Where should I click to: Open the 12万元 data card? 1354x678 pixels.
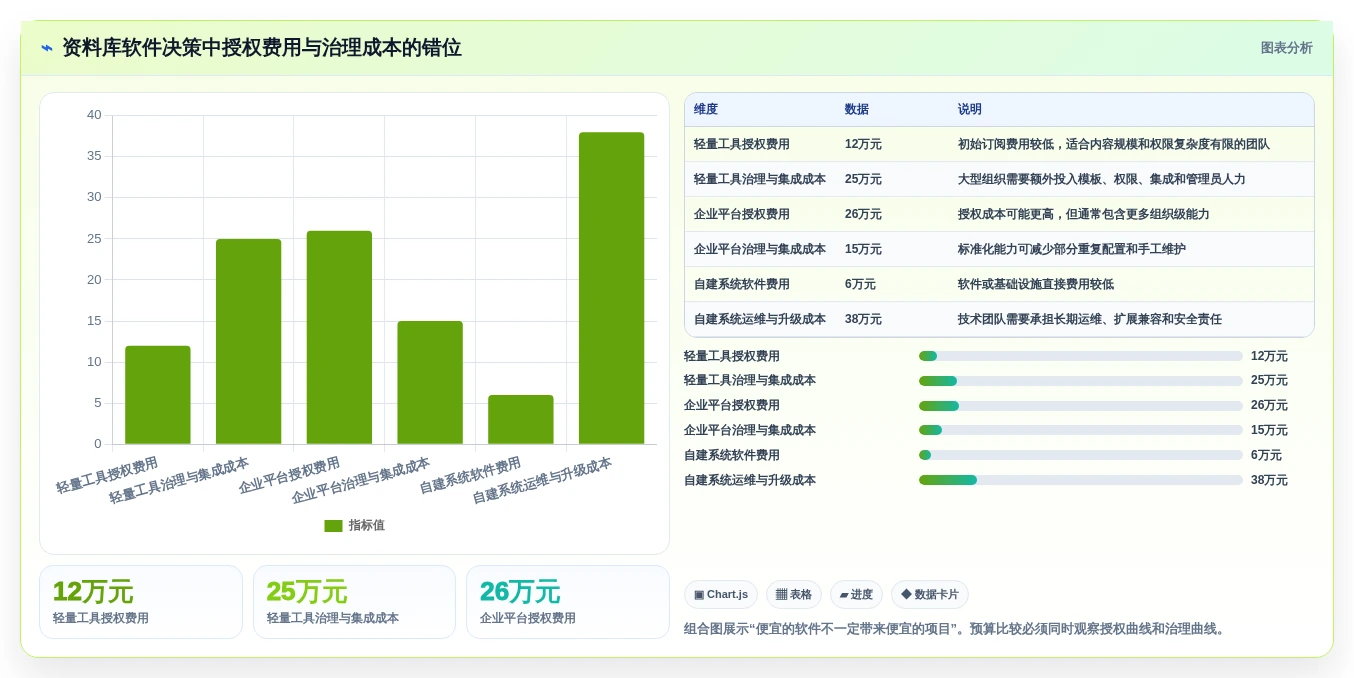pyautogui.click(x=141, y=602)
